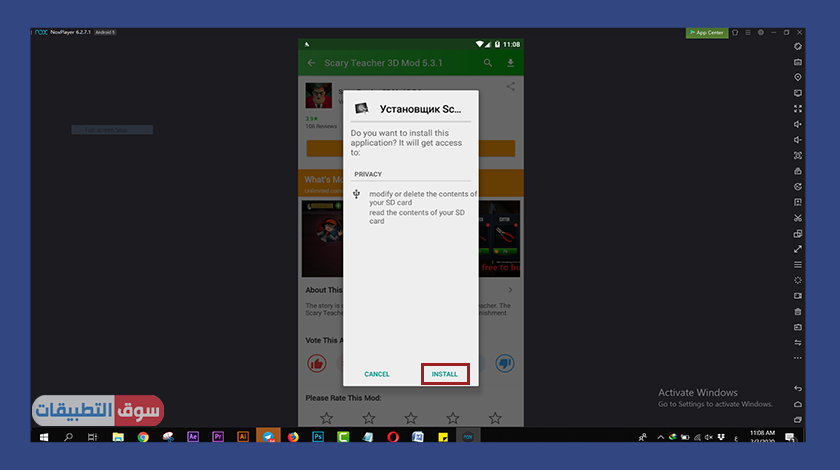Open the more options dots in sidebar
Image resolution: width=840 pixels, height=470 pixels.
click(x=798, y=358)
